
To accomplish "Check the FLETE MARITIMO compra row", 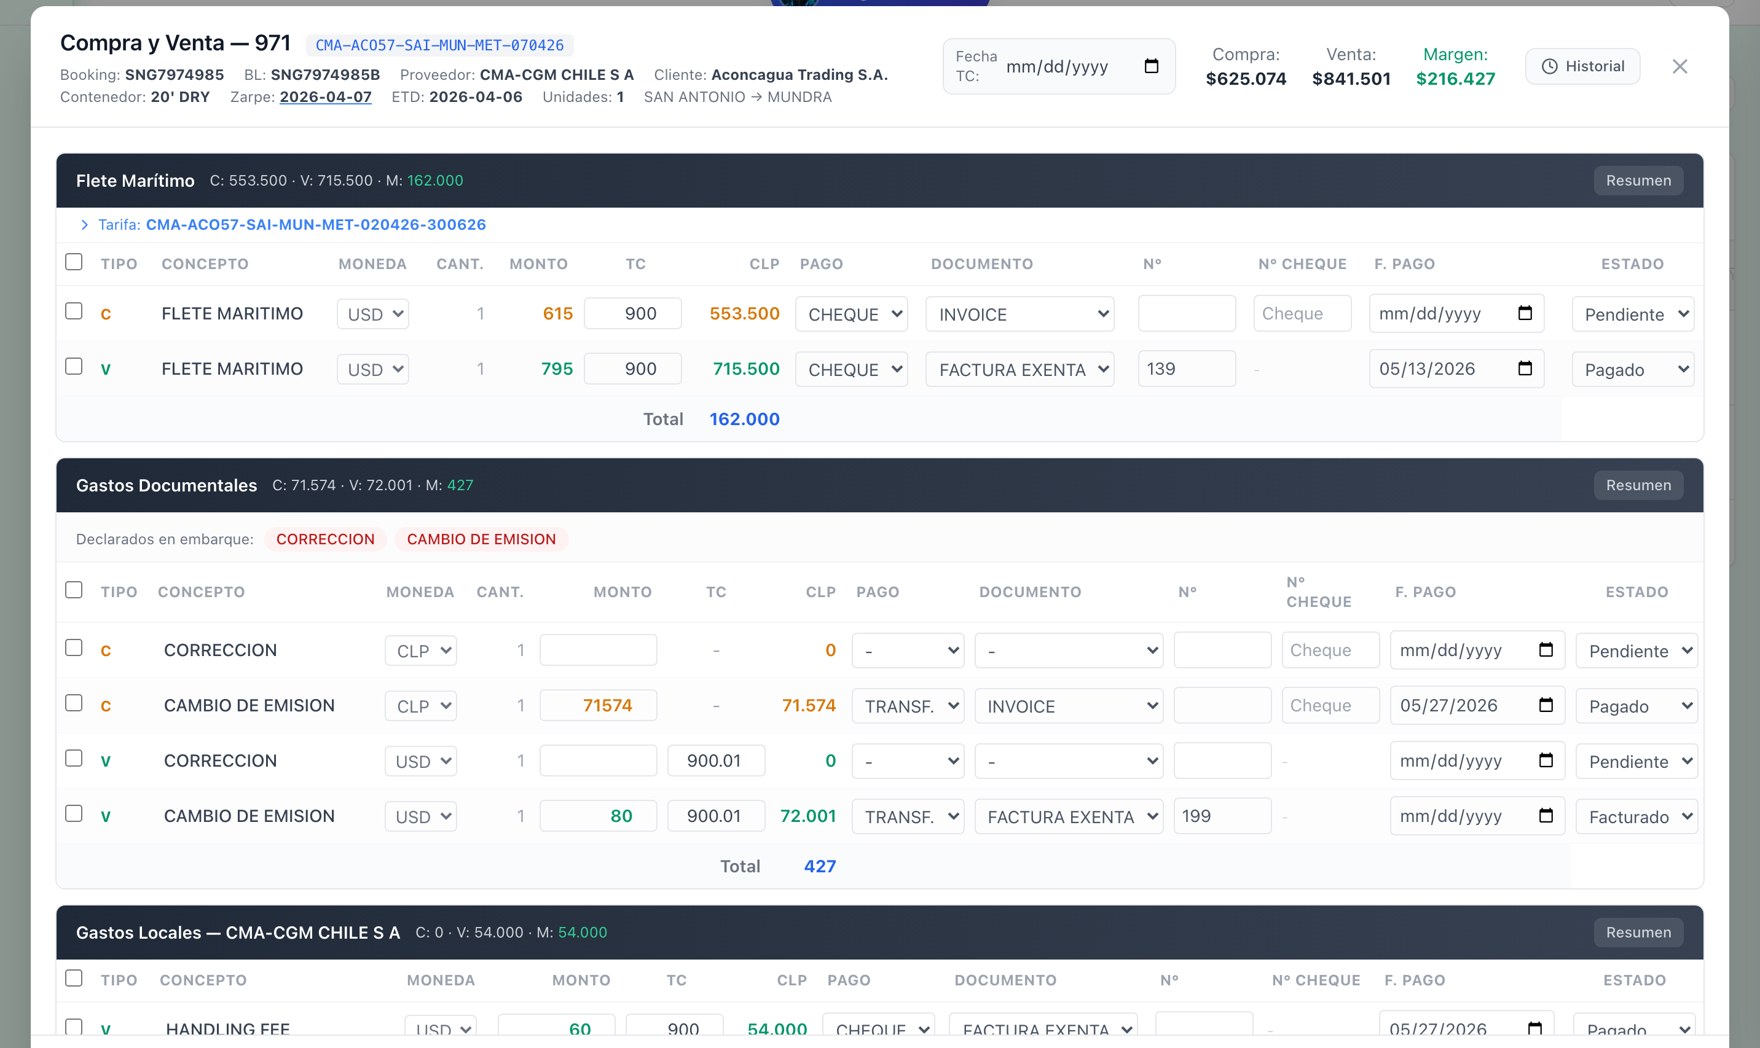I will coord(74,311).
